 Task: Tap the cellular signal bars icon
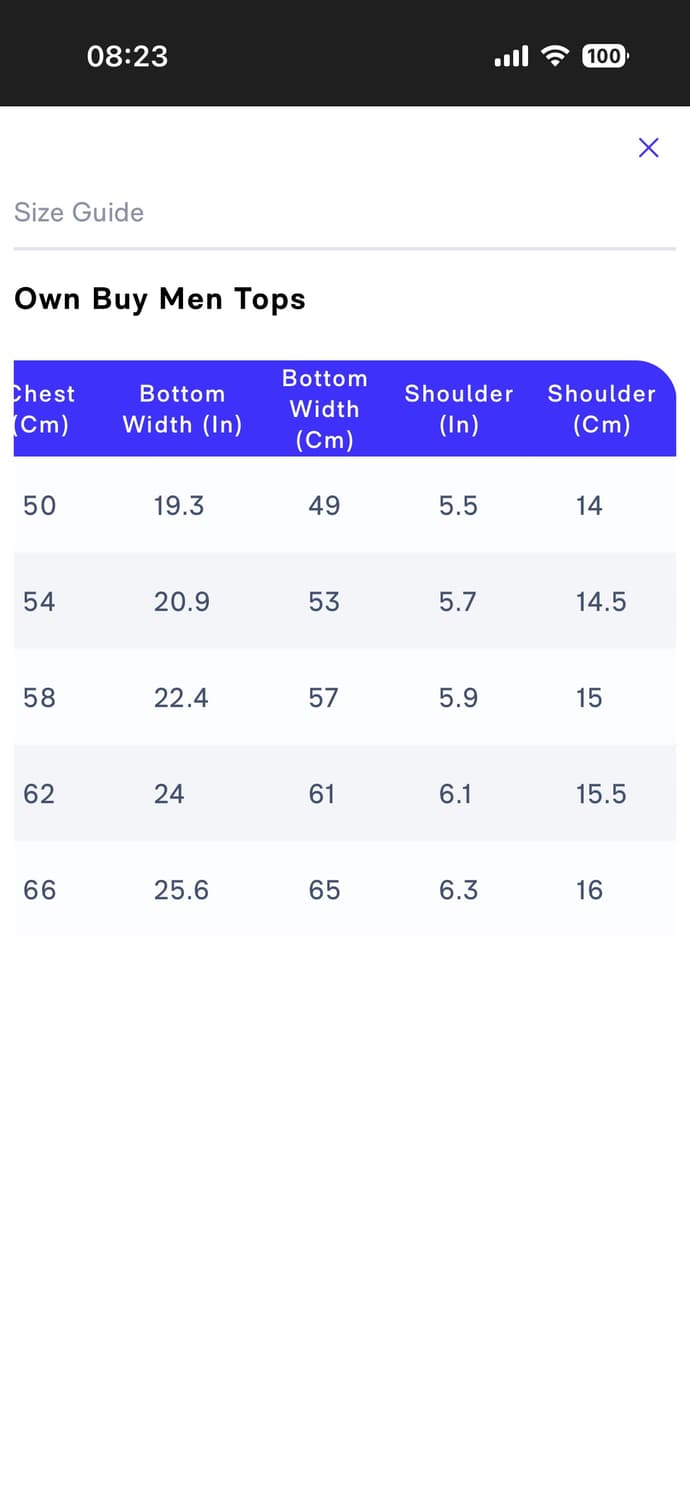click(x=511, y=57)
